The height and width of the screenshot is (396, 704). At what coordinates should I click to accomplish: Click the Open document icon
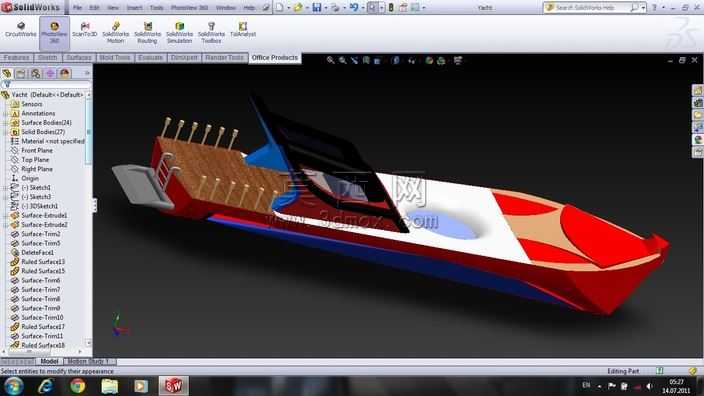pos(298,8)
